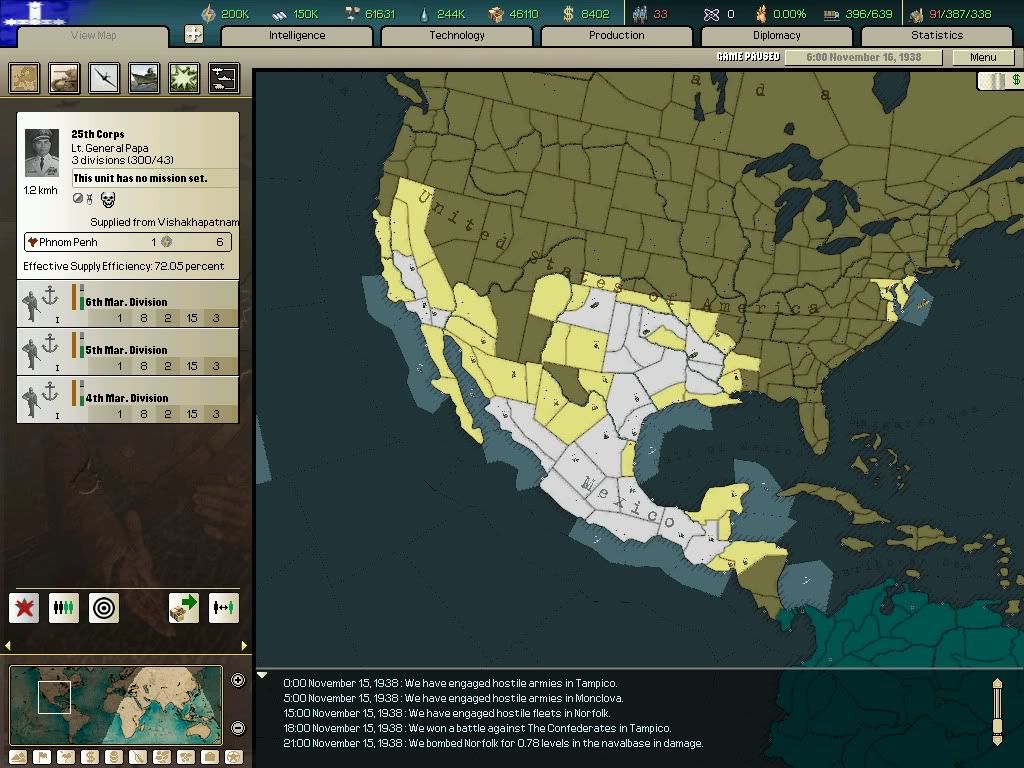1024x768 pixels.
Task: Select the air units plane icon
Action: (x=104, y=78)
